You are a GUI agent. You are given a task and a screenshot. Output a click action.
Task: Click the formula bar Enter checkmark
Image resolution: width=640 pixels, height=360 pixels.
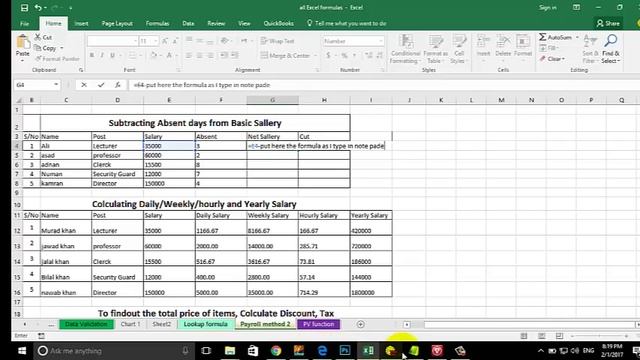(x=101, y=85)
